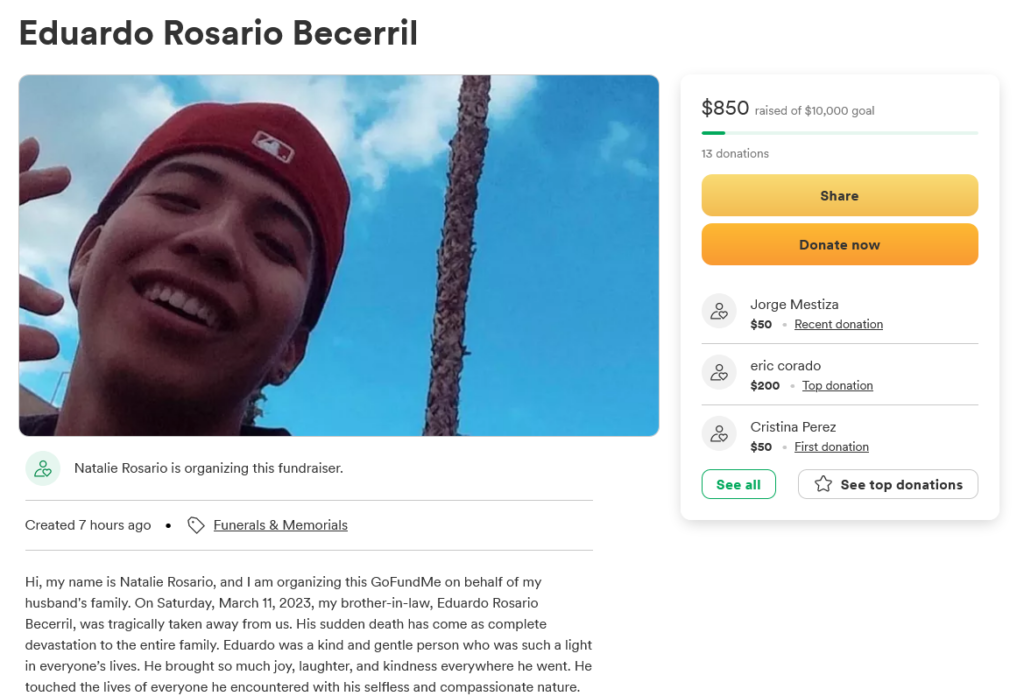1024x696 pixels.
Task: Click Jorge Mestiza's donor avatar icon
Action: 719,312
